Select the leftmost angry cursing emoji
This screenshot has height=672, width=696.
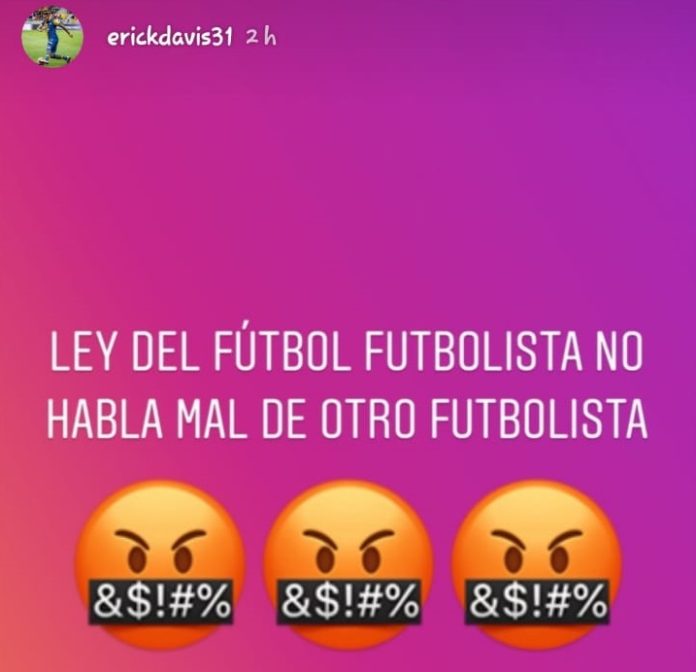(160, 563)
